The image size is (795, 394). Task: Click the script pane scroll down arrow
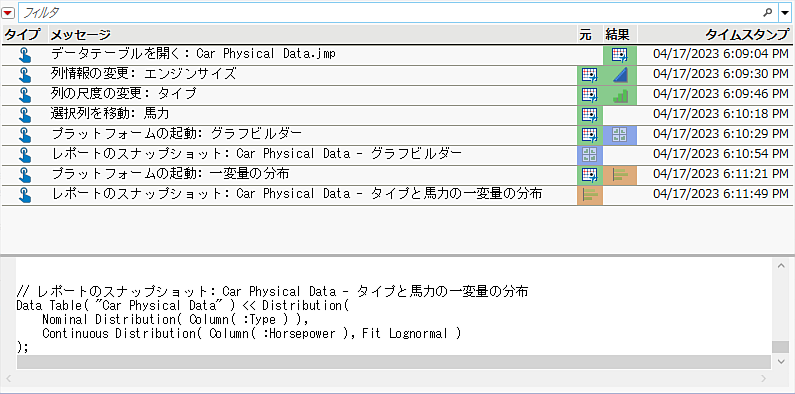(x=780, y=362)
